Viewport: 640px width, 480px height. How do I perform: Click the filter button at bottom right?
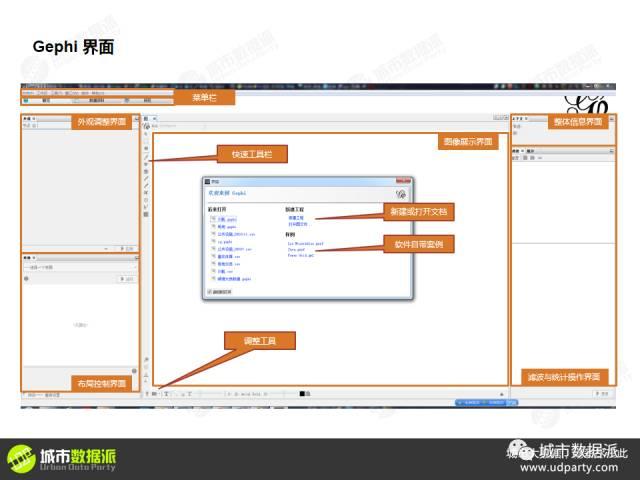(x=602, y=394)
